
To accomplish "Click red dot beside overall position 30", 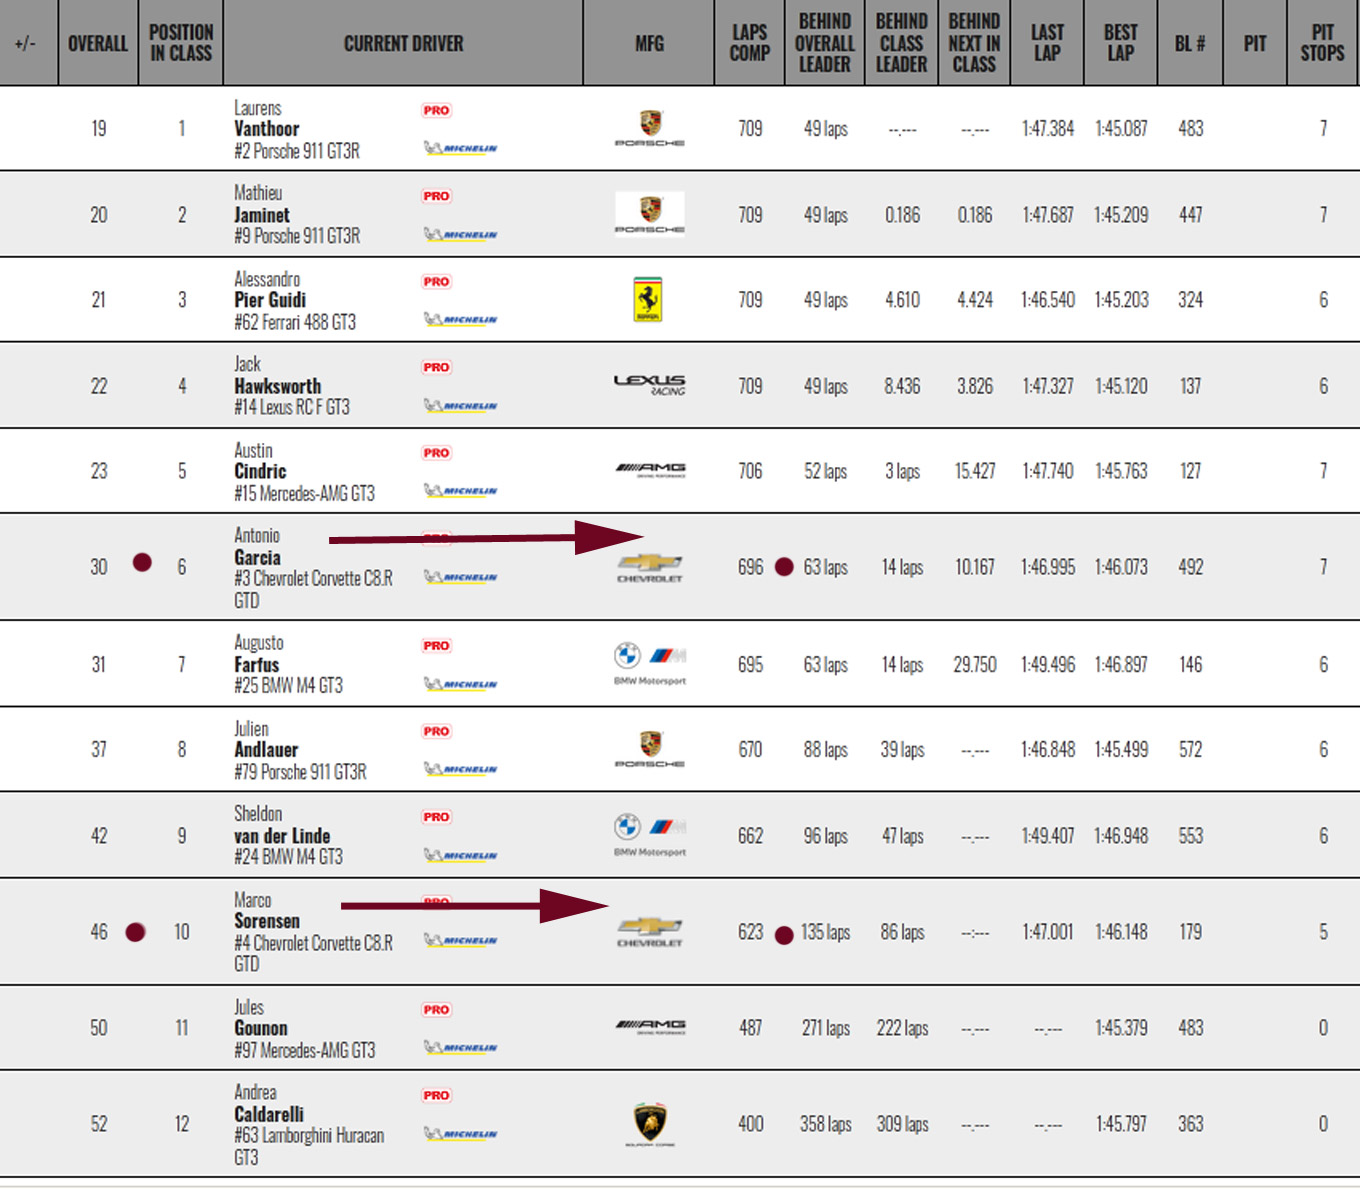I will [142, 563].
